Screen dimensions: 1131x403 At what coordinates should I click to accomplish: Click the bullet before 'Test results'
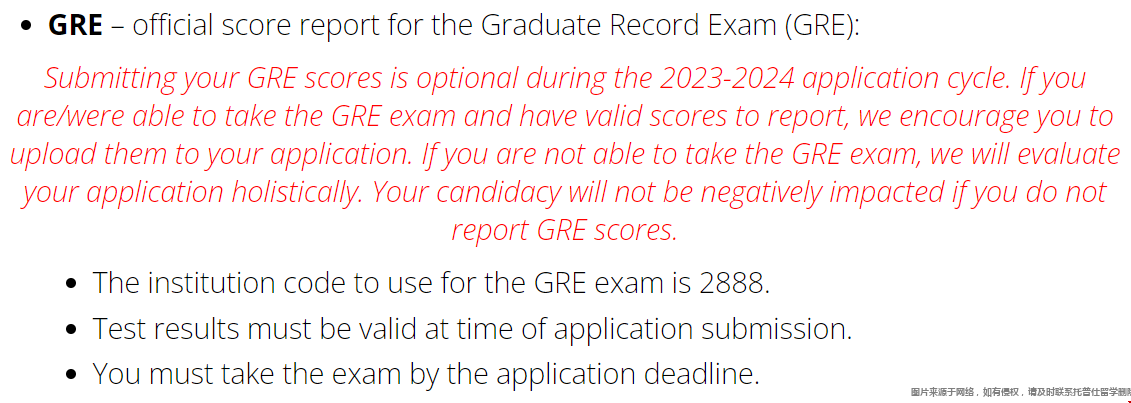[x=71, y=330]
